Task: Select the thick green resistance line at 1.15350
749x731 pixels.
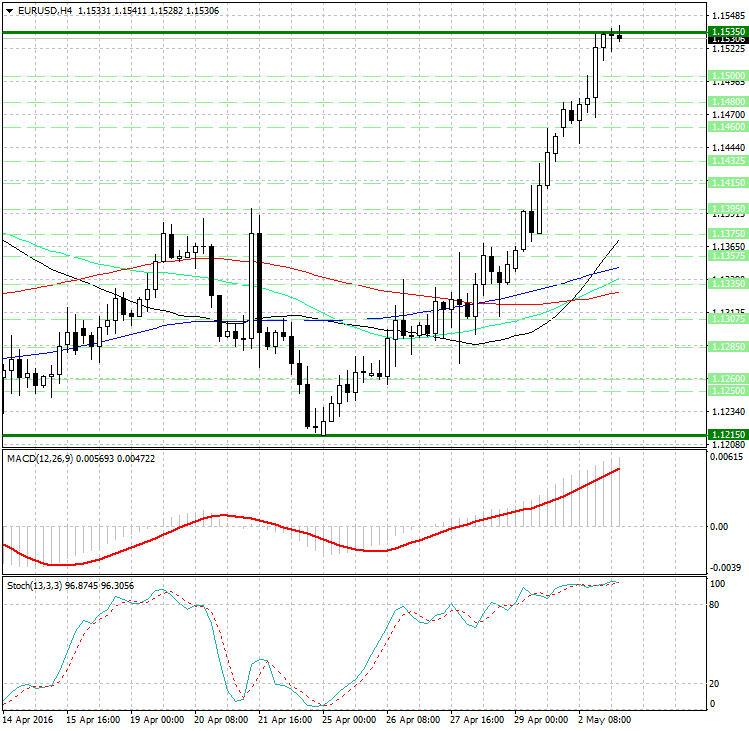Action: click(x=354, y=32)
